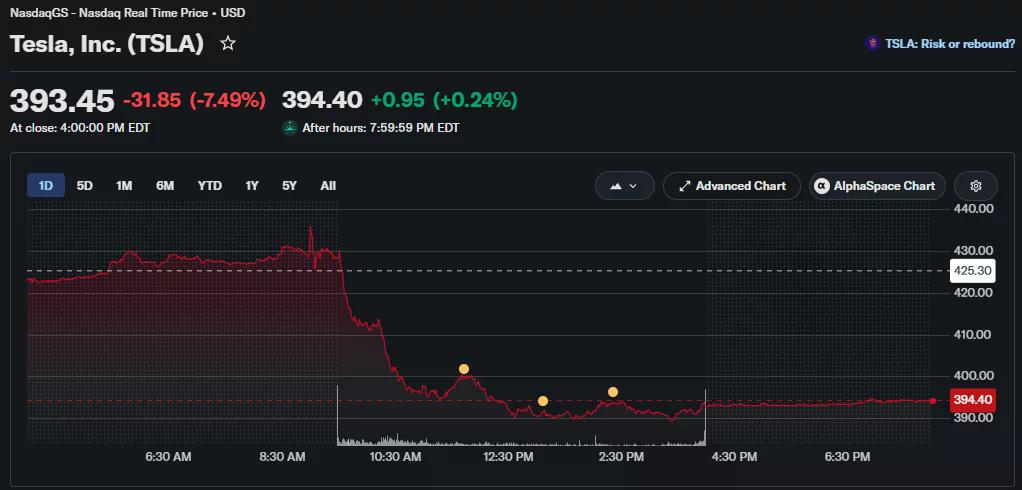The image size is (1022, 490).
Task: Click the AlphaSpace alpha logo icon
Action: pos(822,186)
